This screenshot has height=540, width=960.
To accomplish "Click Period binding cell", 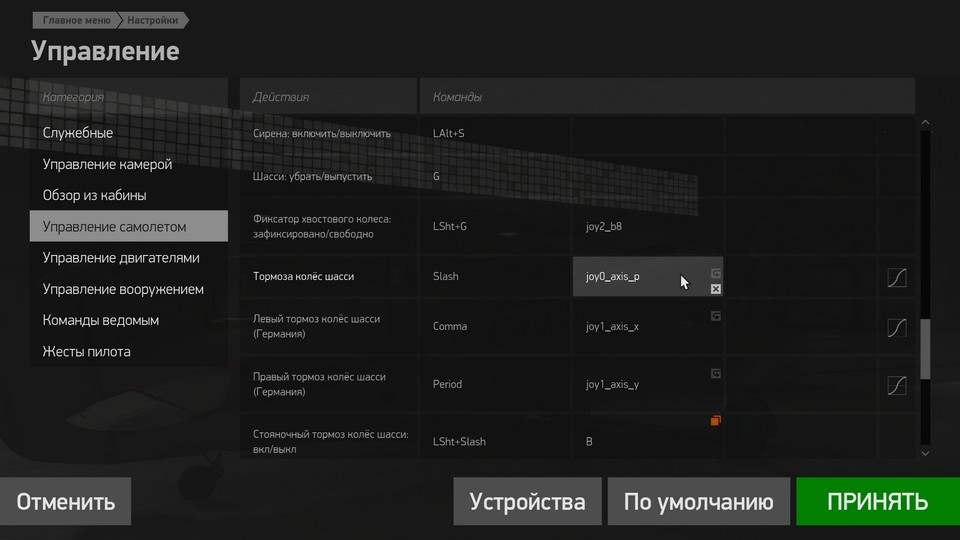I will tap(495, 384).
